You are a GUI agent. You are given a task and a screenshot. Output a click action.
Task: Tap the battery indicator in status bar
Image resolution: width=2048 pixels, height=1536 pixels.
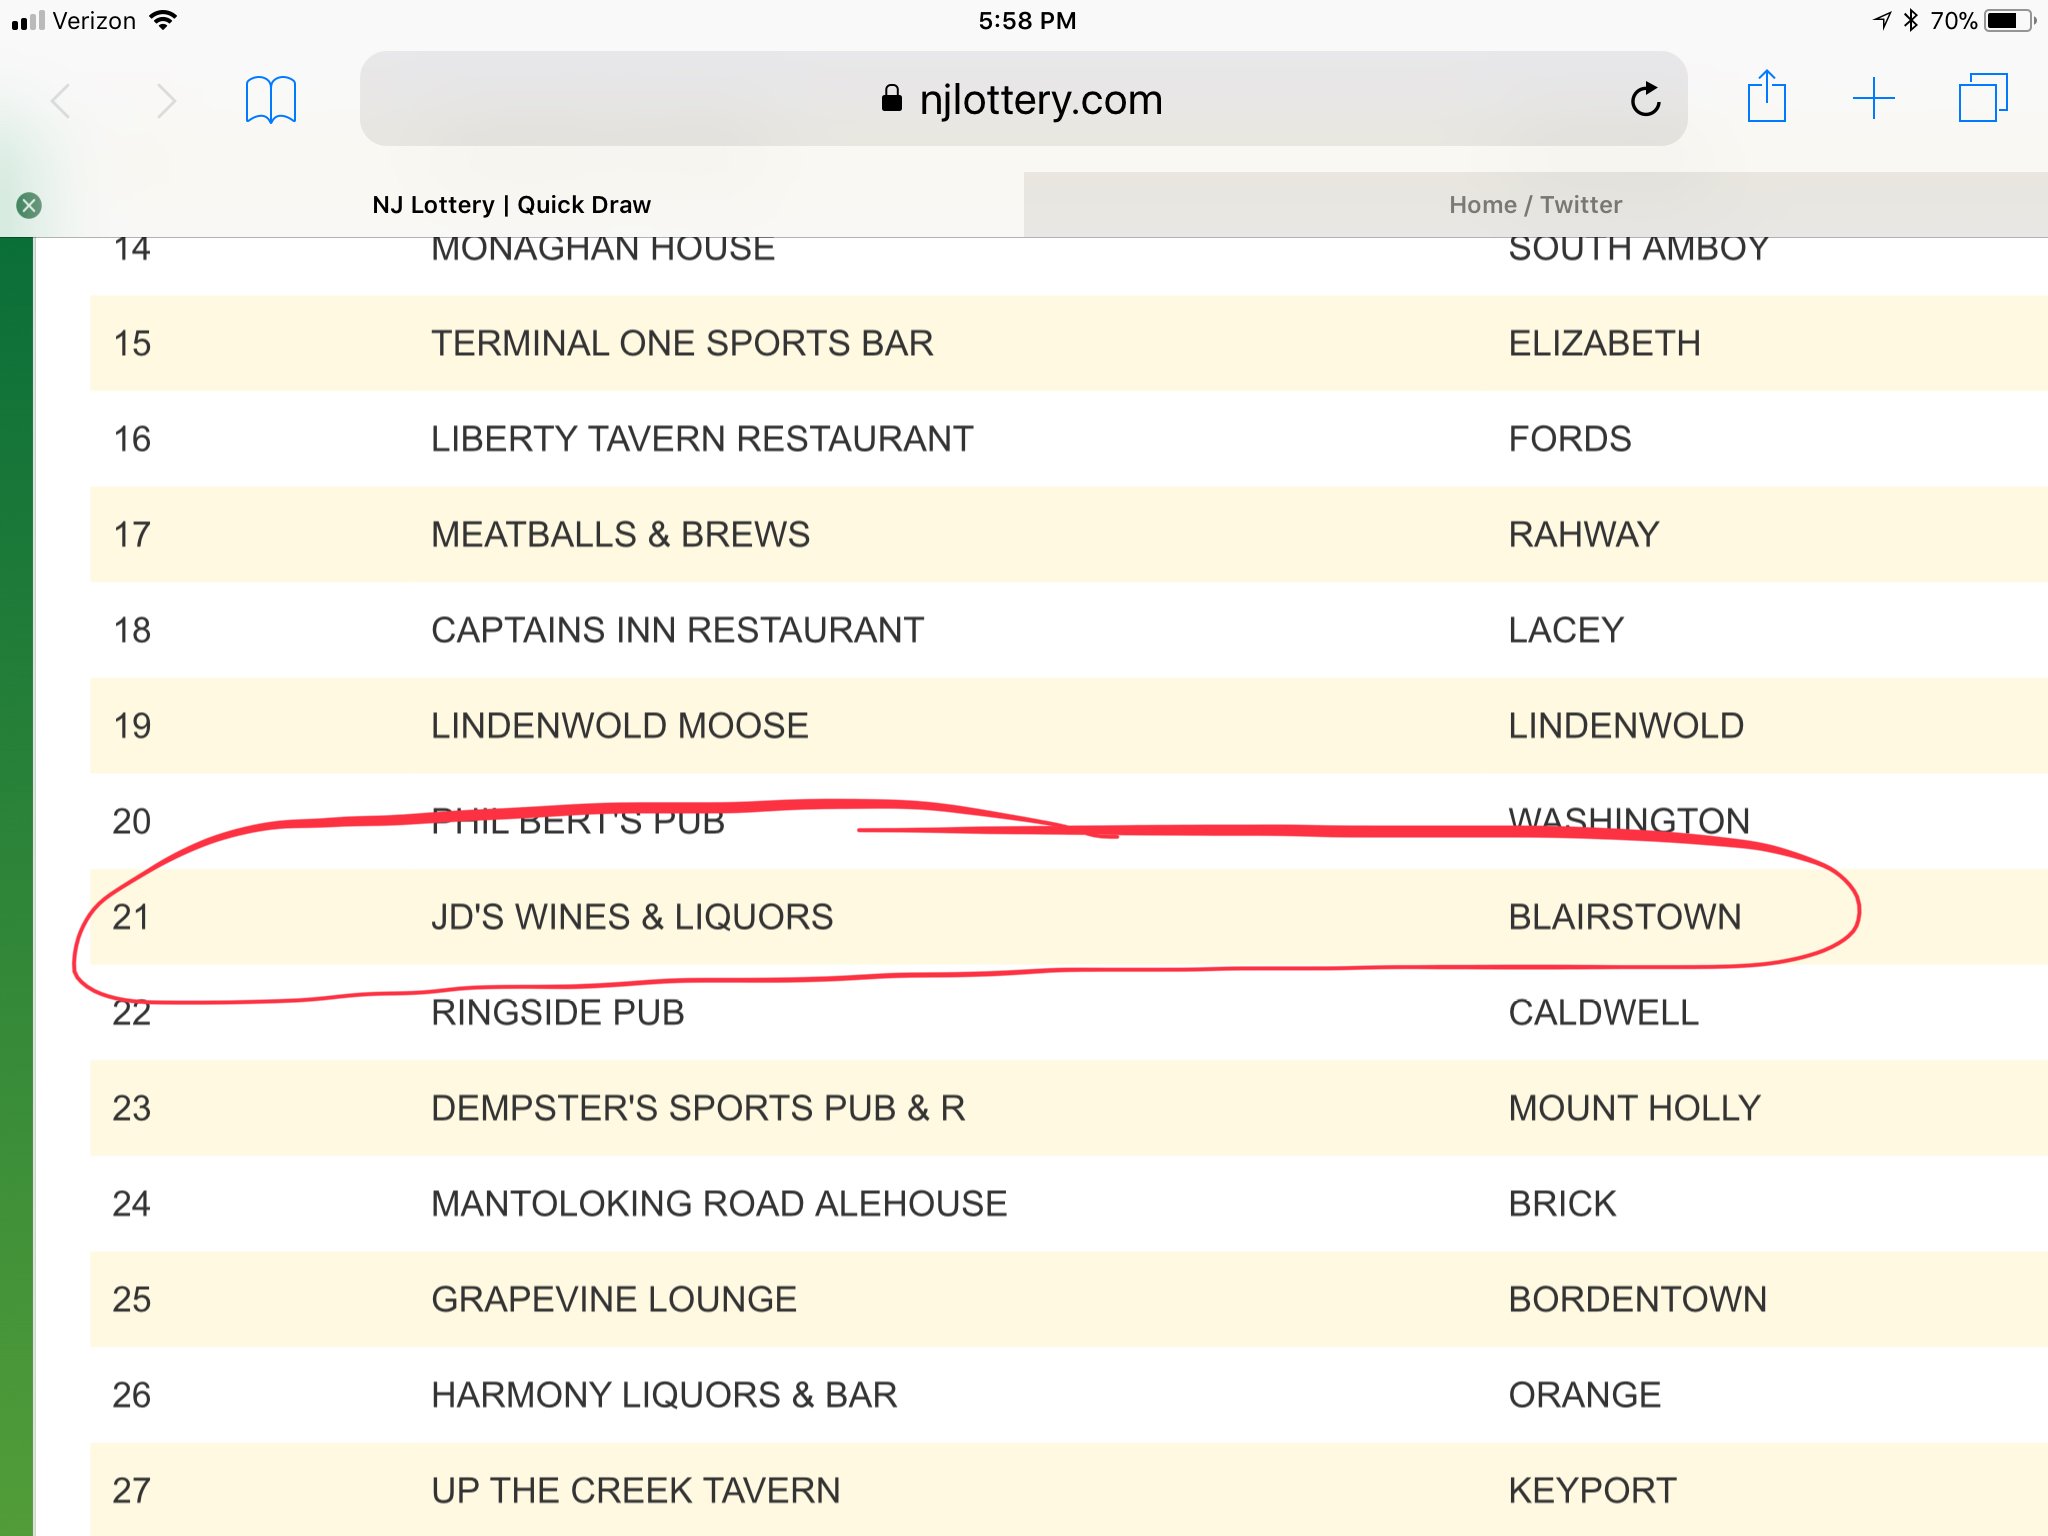click(2008, 21)
